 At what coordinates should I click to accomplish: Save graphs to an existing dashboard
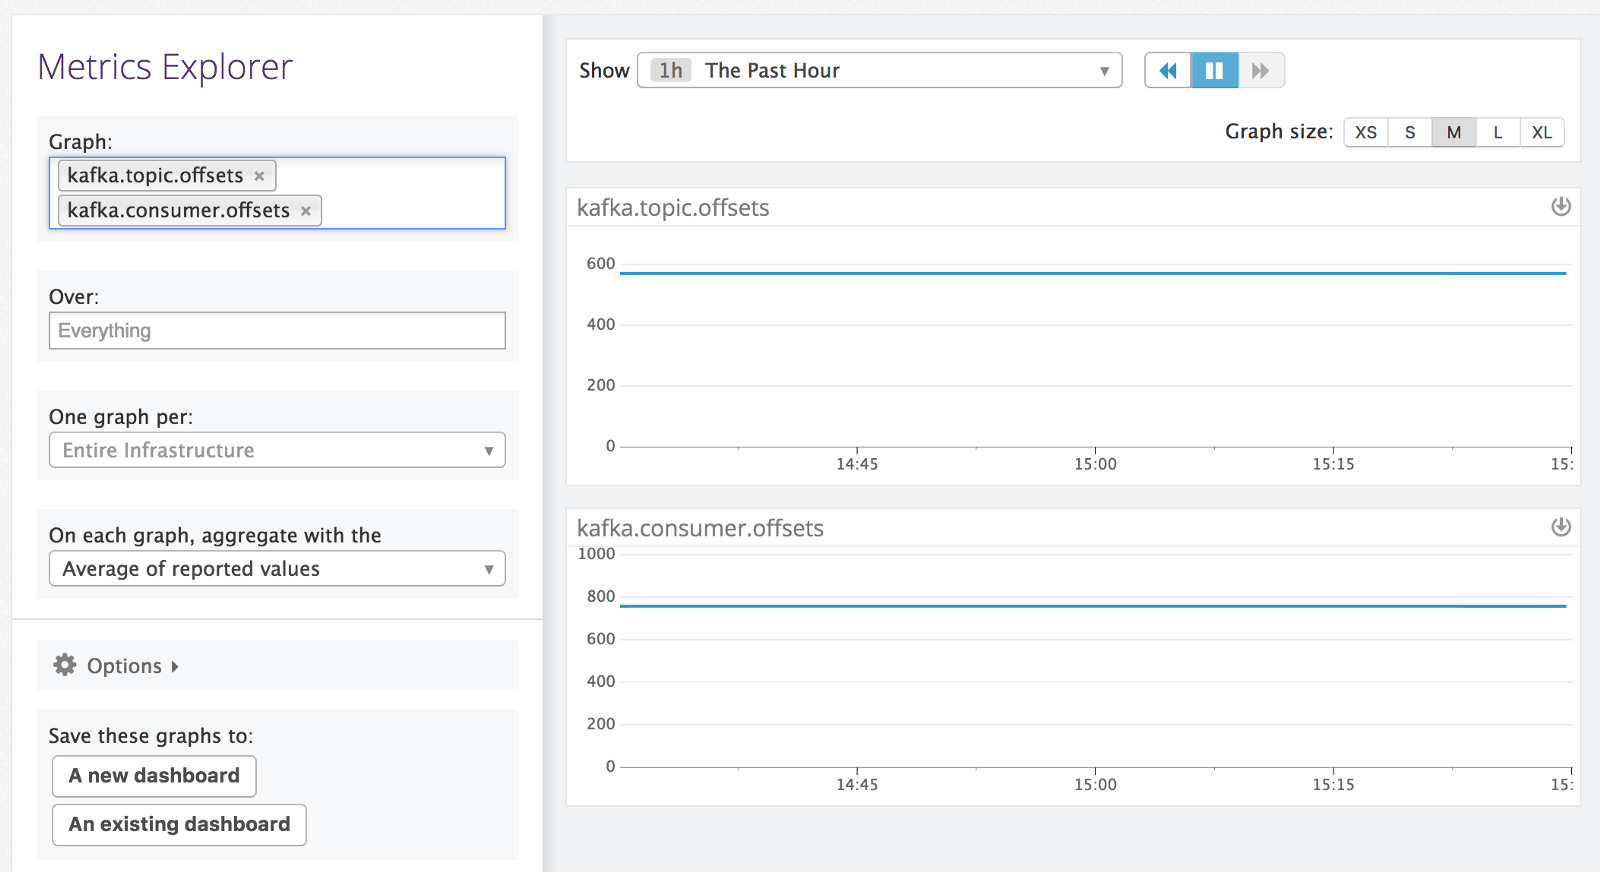coord(179,825)
